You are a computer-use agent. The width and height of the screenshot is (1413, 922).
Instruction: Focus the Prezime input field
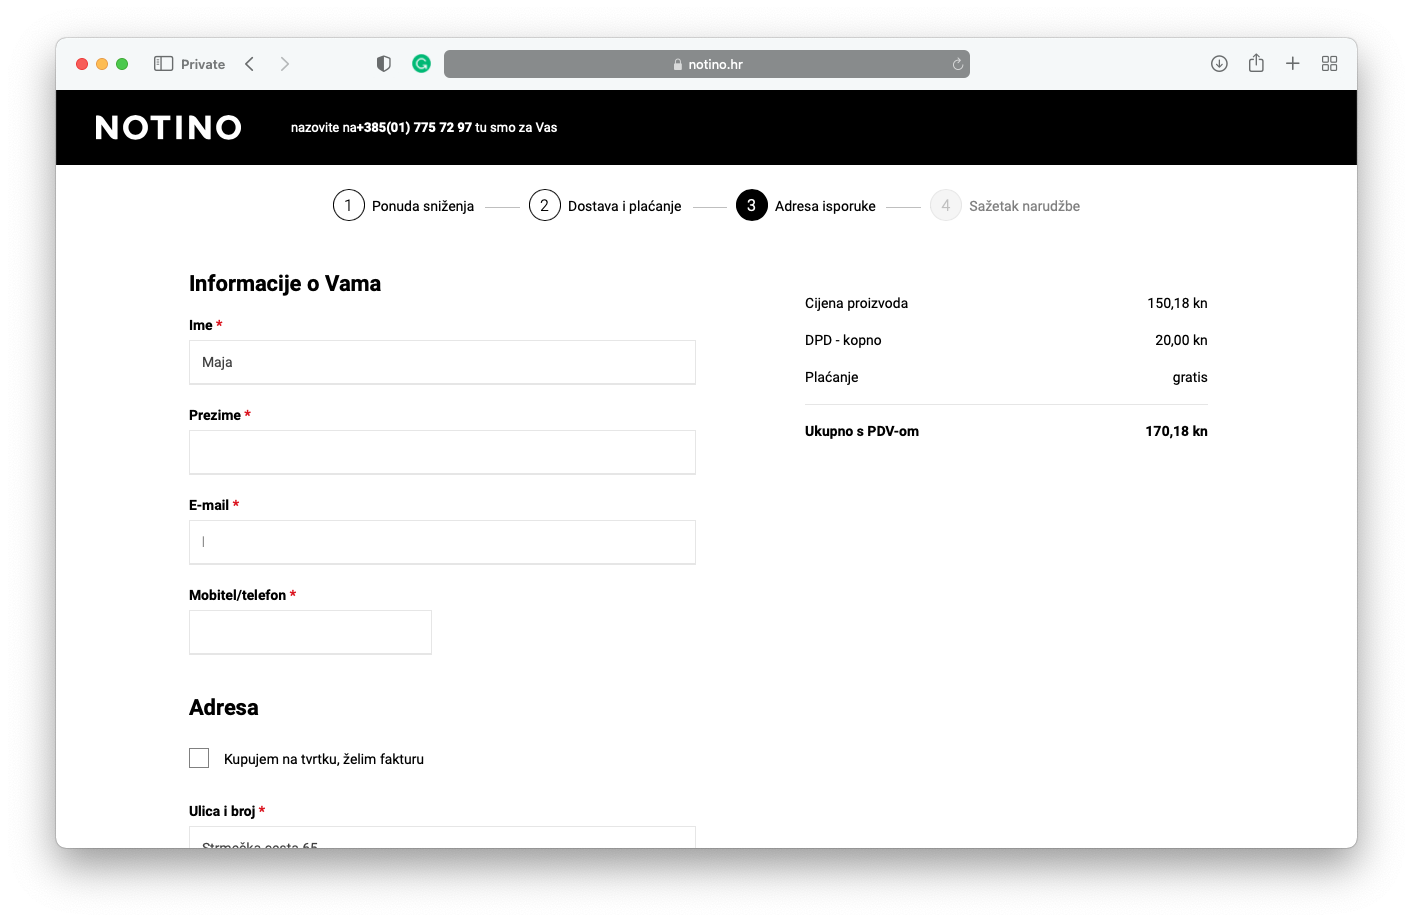tap(442, 452)
